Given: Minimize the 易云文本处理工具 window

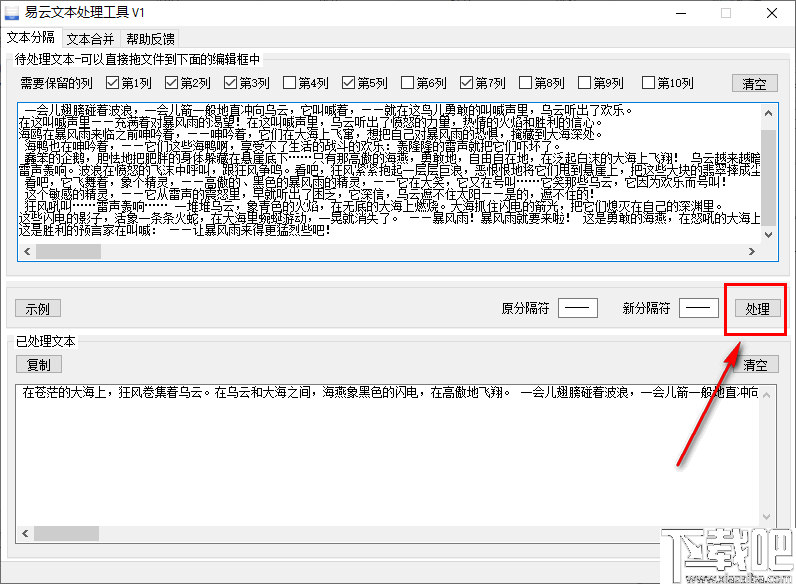Looking at the screenshot, I should 681,13.
